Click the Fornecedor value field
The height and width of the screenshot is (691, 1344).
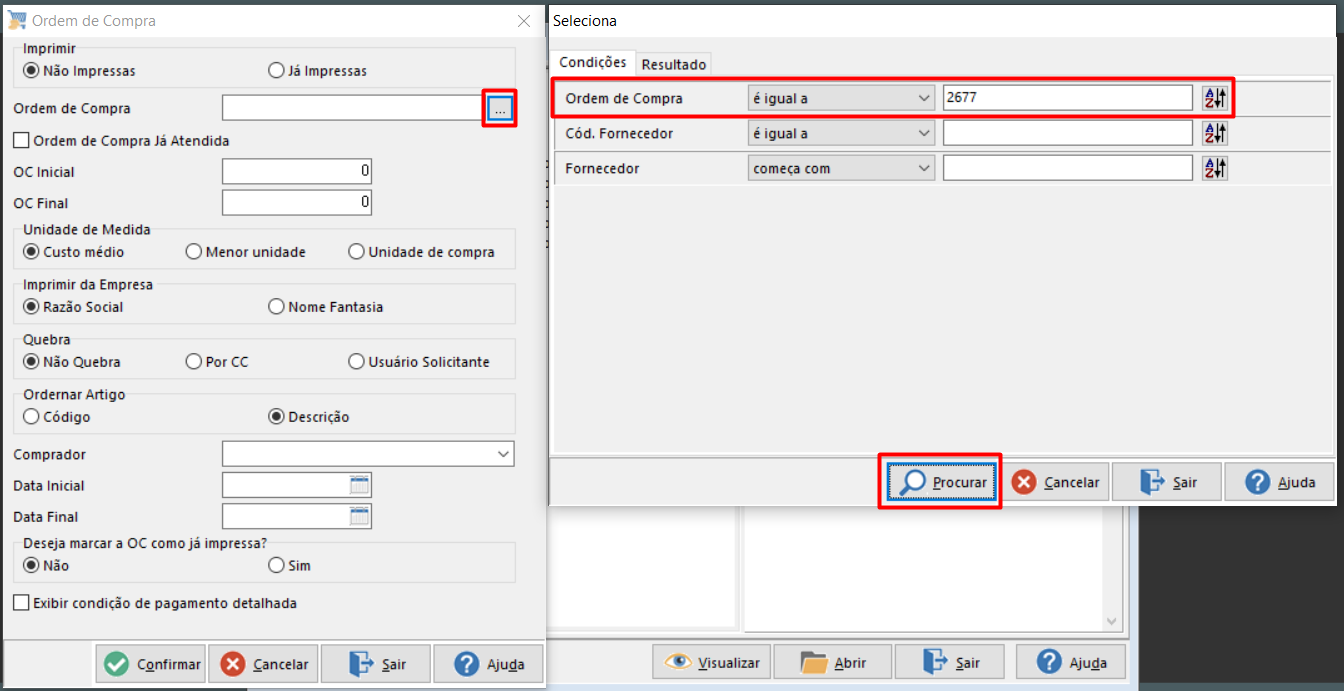[x=1067, y=168]
